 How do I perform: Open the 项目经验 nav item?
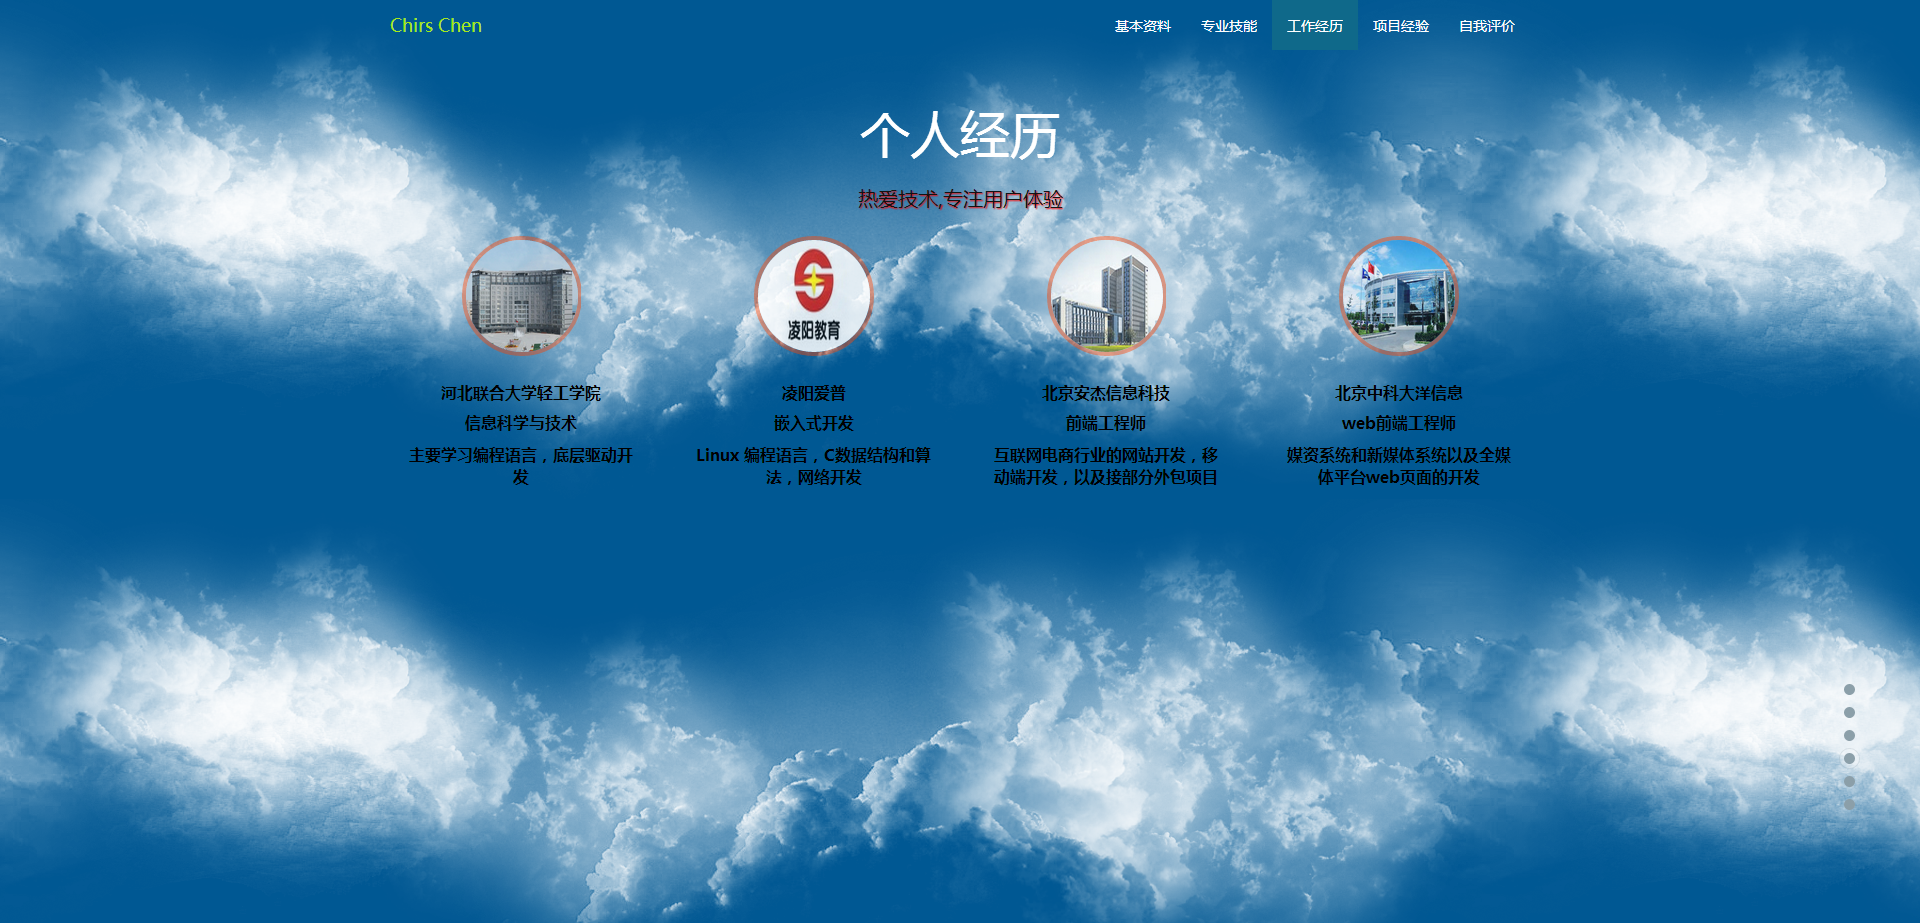(1400, 26)
